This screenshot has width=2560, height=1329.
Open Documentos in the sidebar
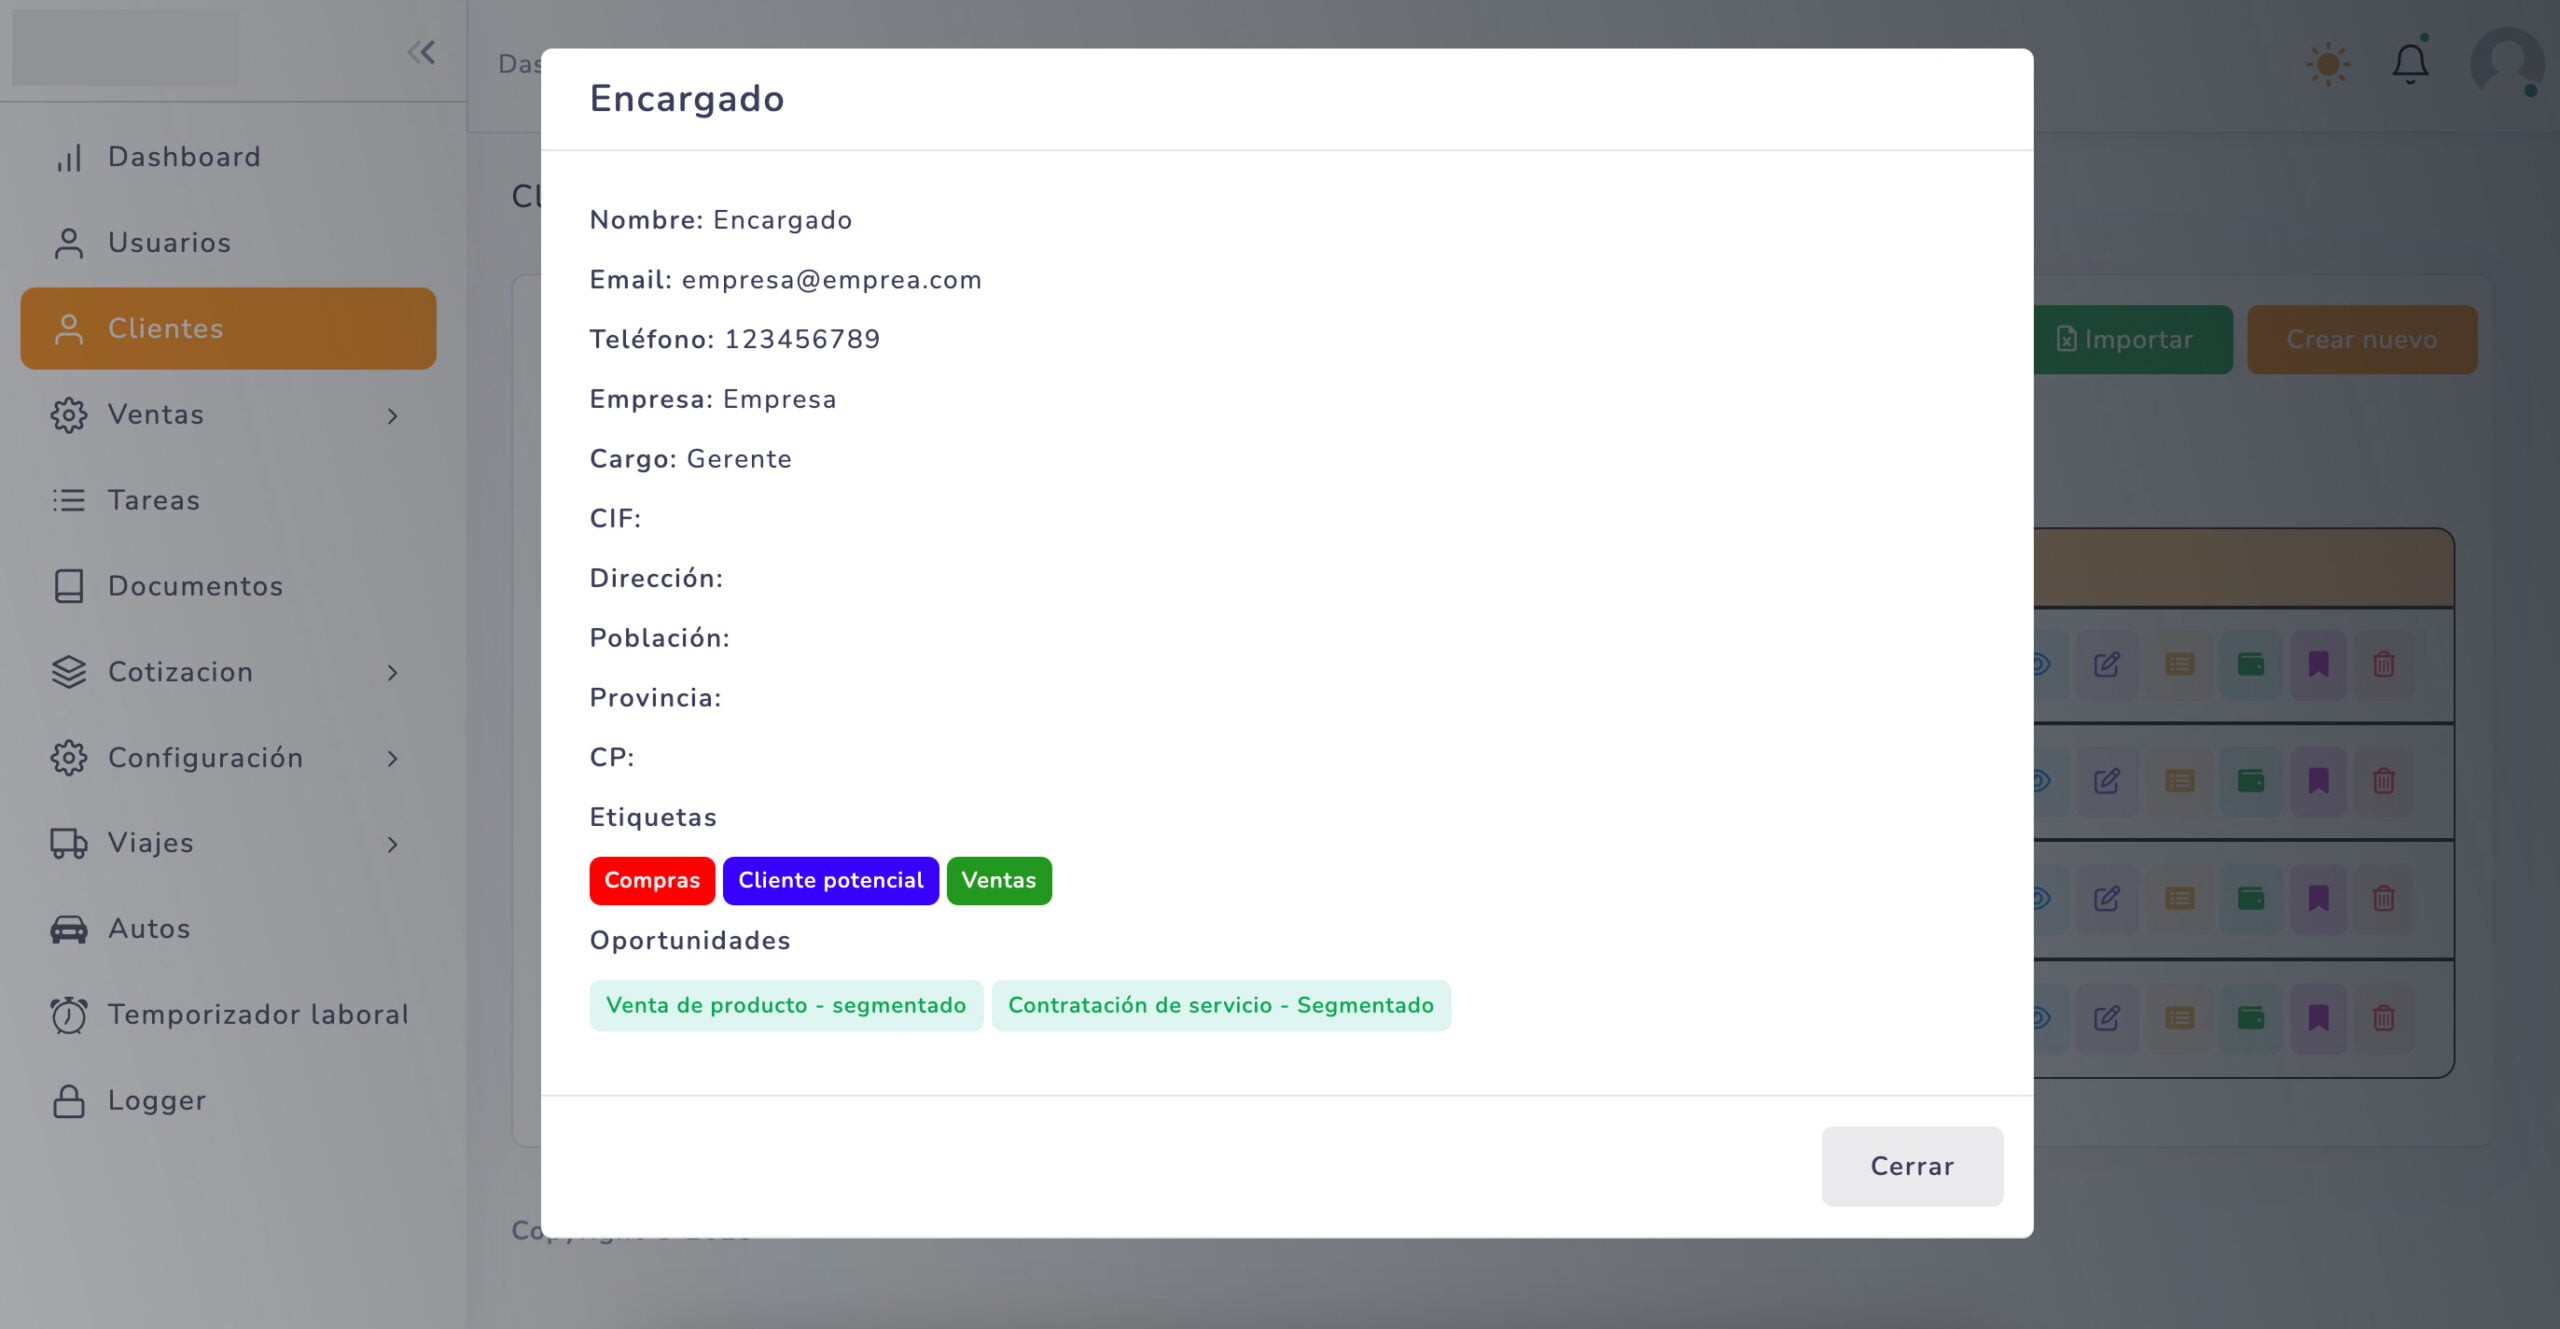[228, 586]
